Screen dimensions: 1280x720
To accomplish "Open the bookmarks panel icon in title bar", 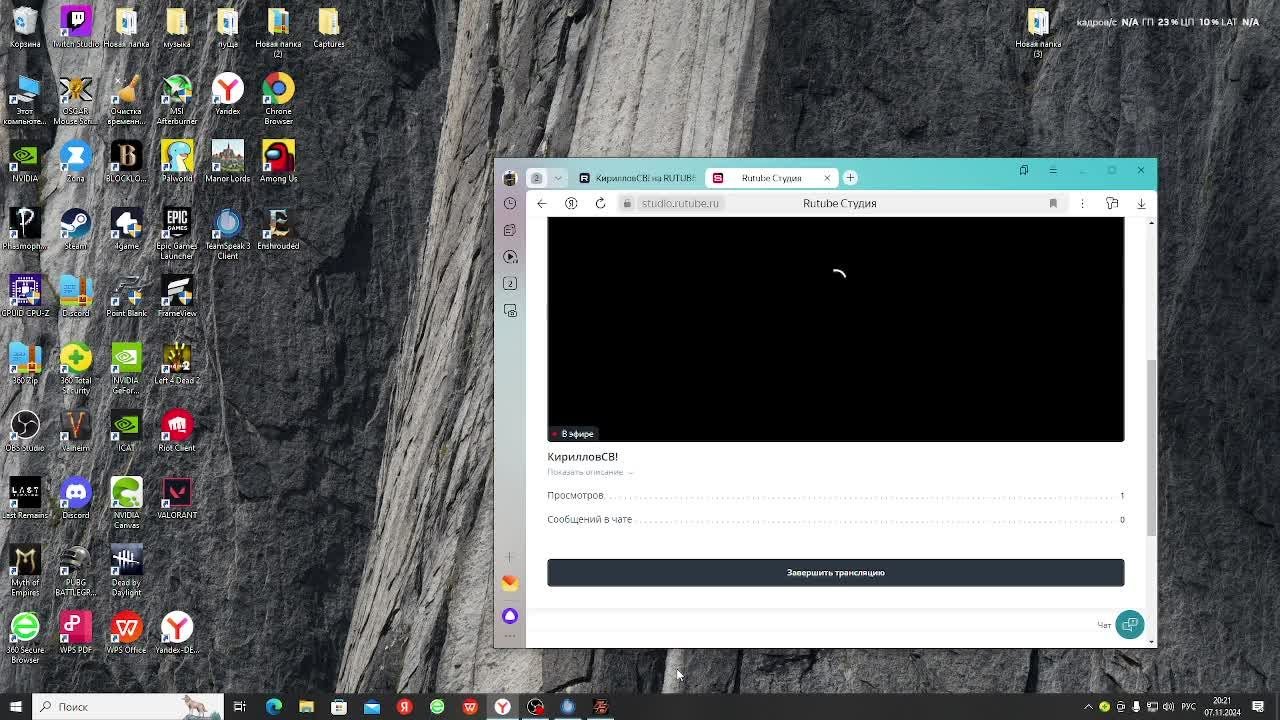I will coord(1024,171).
